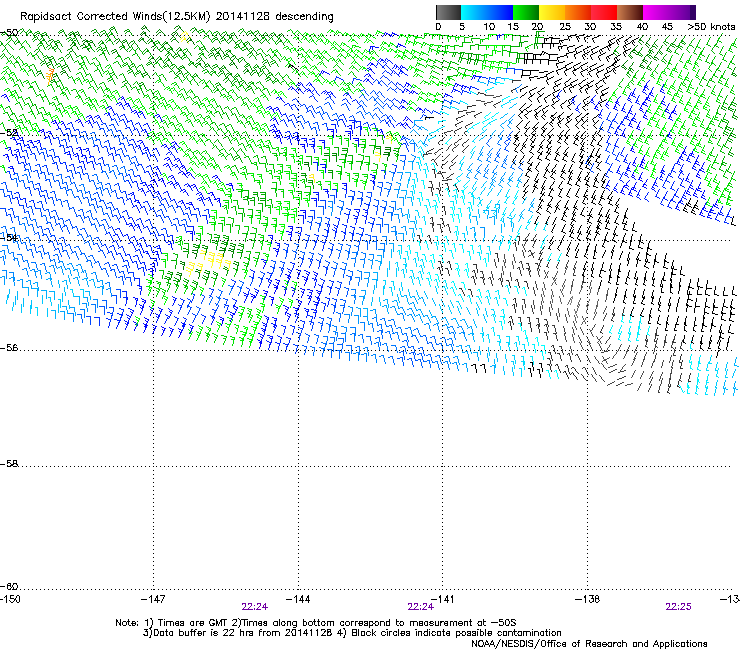Screen dimensions: 740x650
Task: Click the note line '3)Data buffer is 22 hrs'
Action: (x=352, y=633)
